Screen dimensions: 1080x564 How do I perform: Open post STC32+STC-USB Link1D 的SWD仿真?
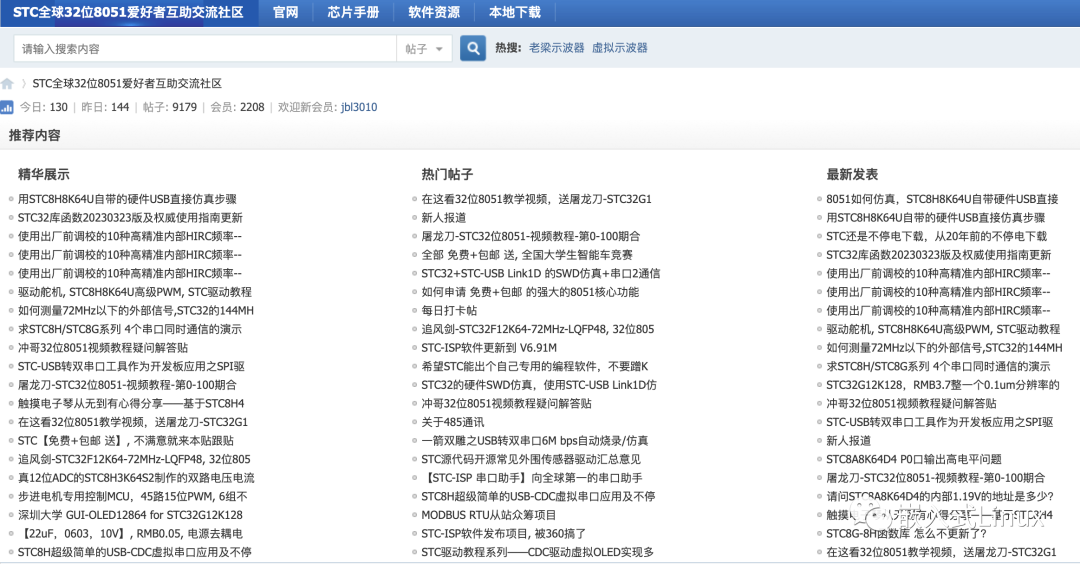pos(541,273)
